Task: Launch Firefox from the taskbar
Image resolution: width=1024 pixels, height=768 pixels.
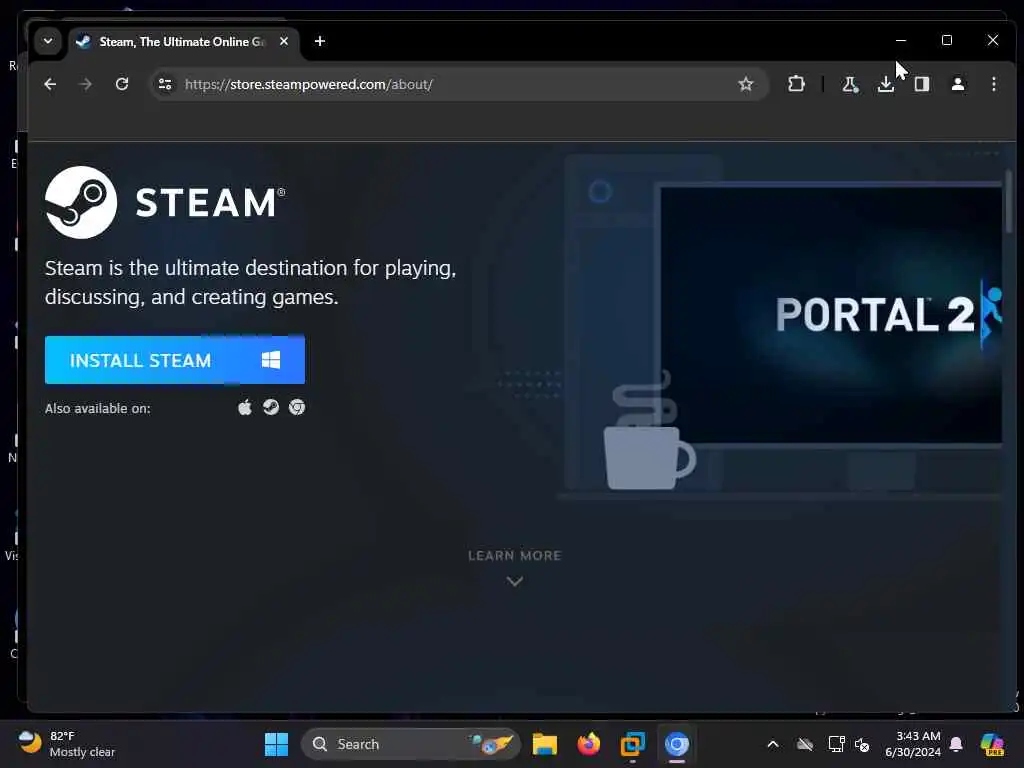Action: (589, 744)
